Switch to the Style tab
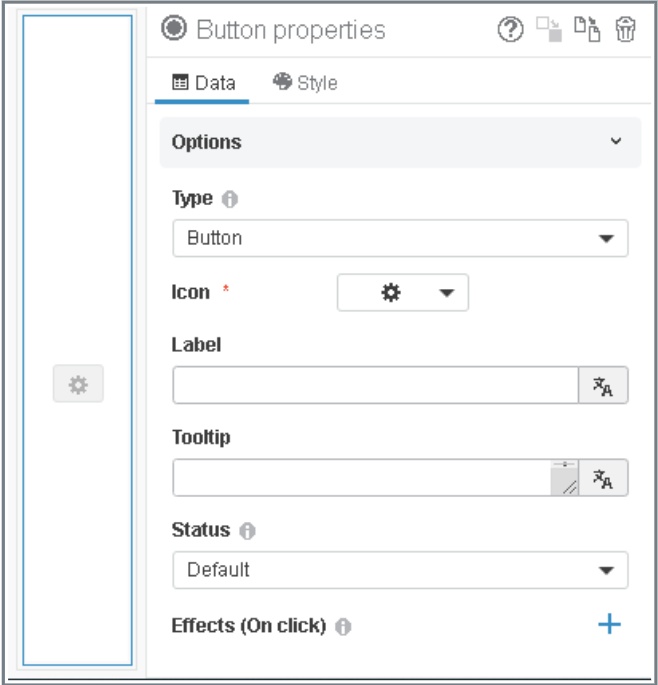The image size is (658, 685). click(x=305, y=83)
